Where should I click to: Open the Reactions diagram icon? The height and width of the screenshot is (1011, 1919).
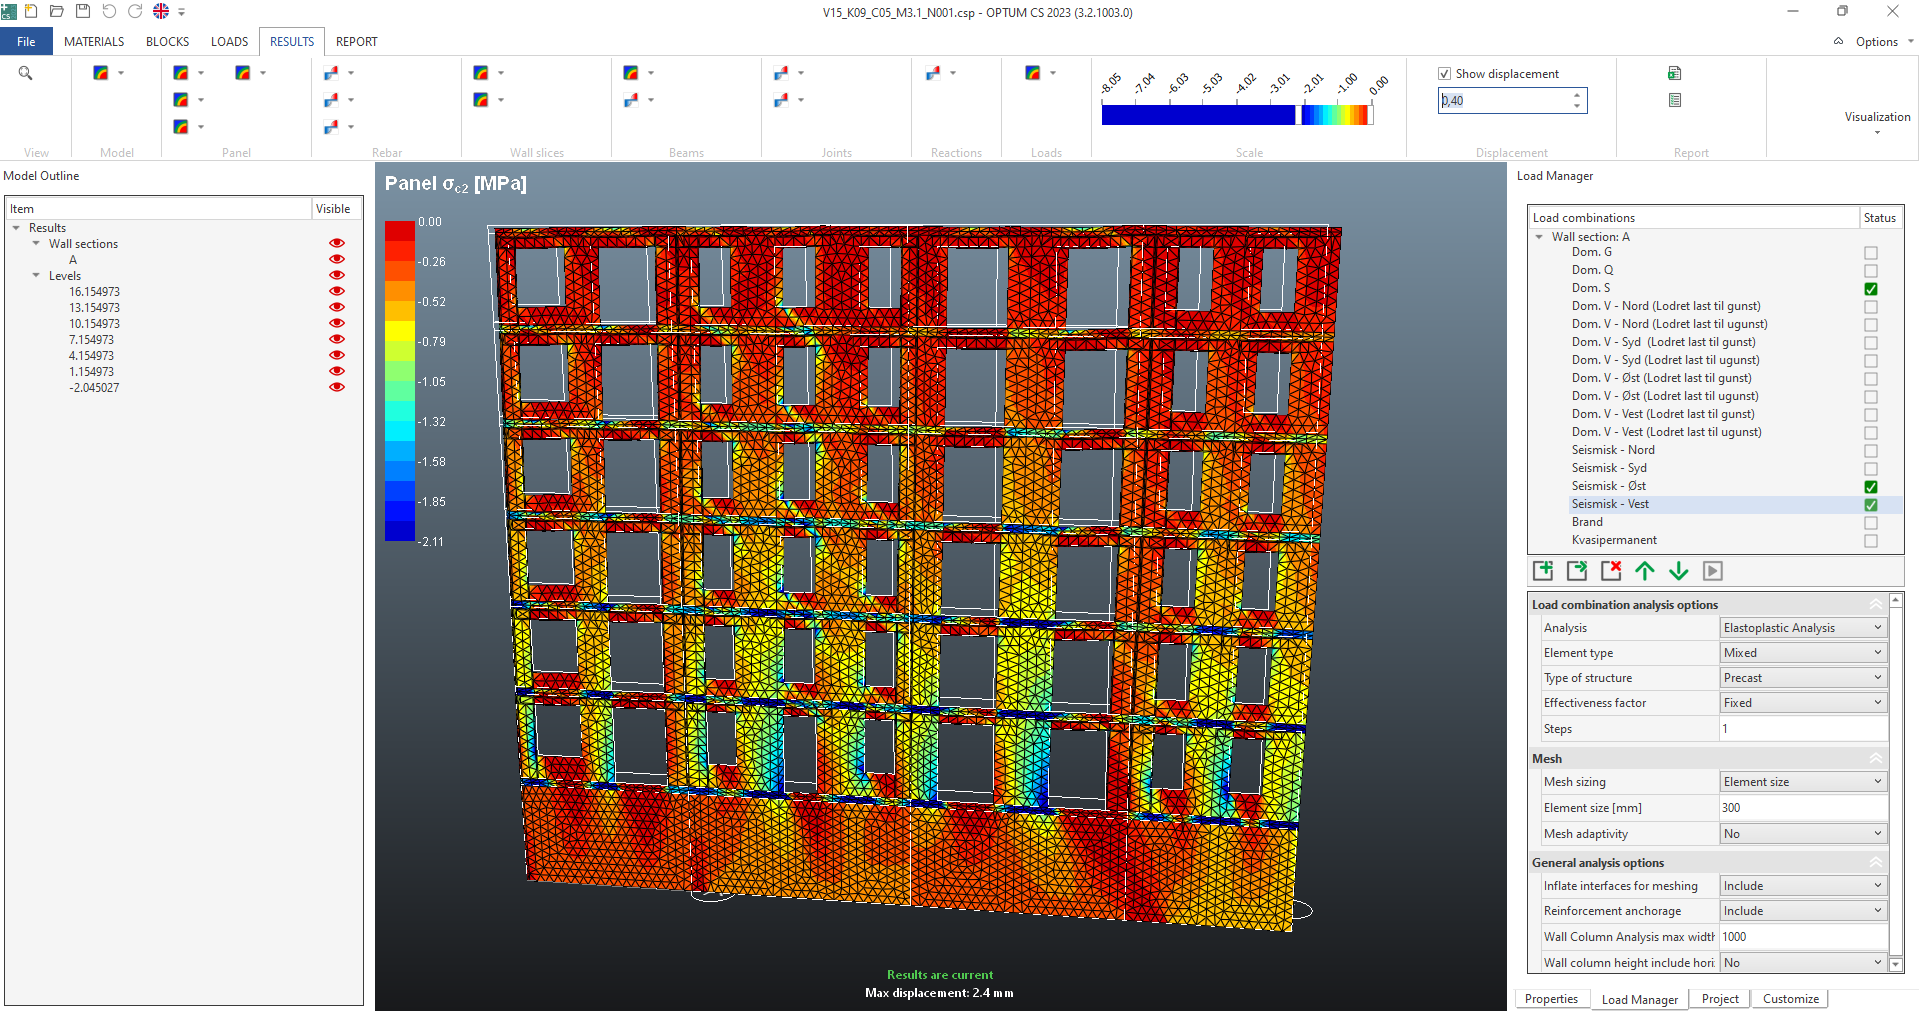point(934,73)
